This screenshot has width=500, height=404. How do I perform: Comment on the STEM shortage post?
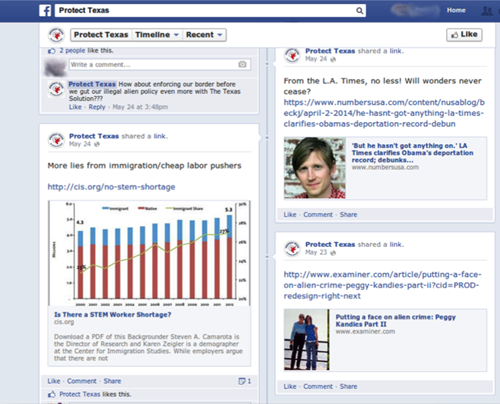(x=82, y=381)
